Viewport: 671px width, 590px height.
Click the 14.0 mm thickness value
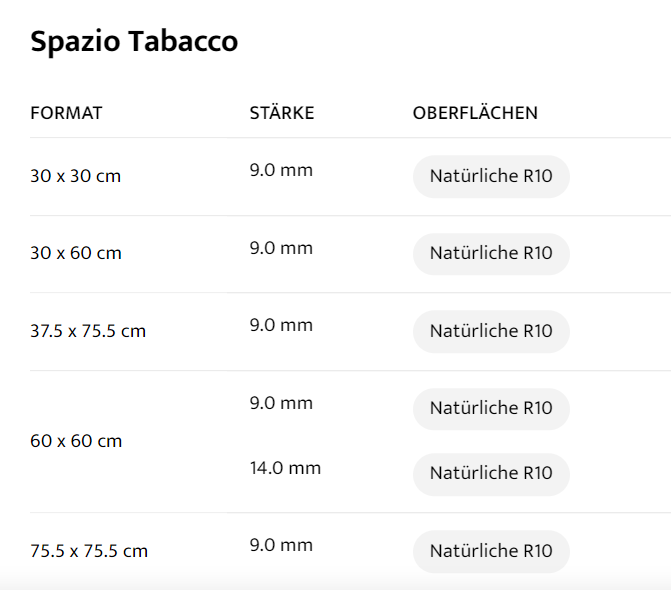coord(285,467)
